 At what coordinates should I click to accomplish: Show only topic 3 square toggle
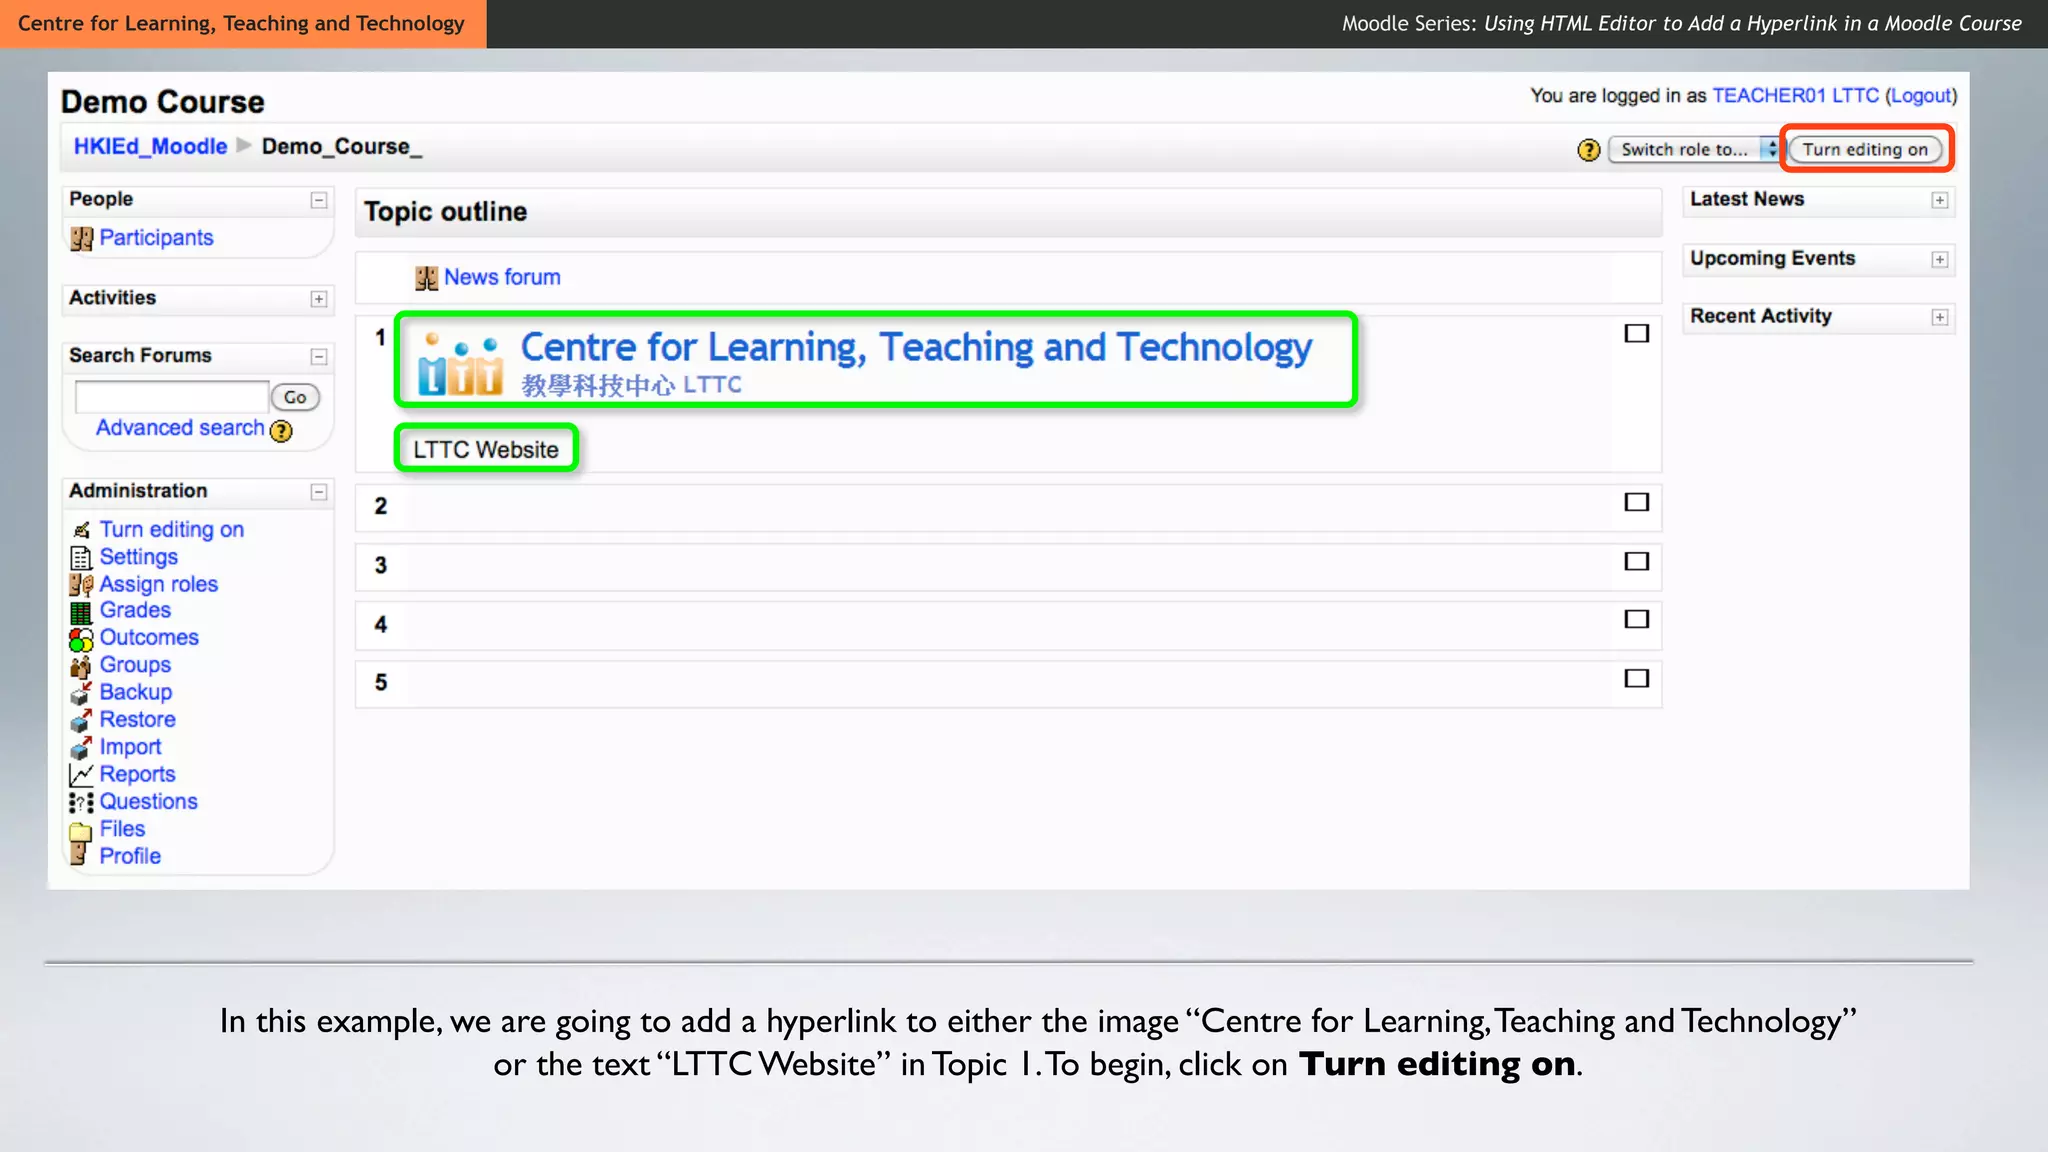tap(1636, 561)
